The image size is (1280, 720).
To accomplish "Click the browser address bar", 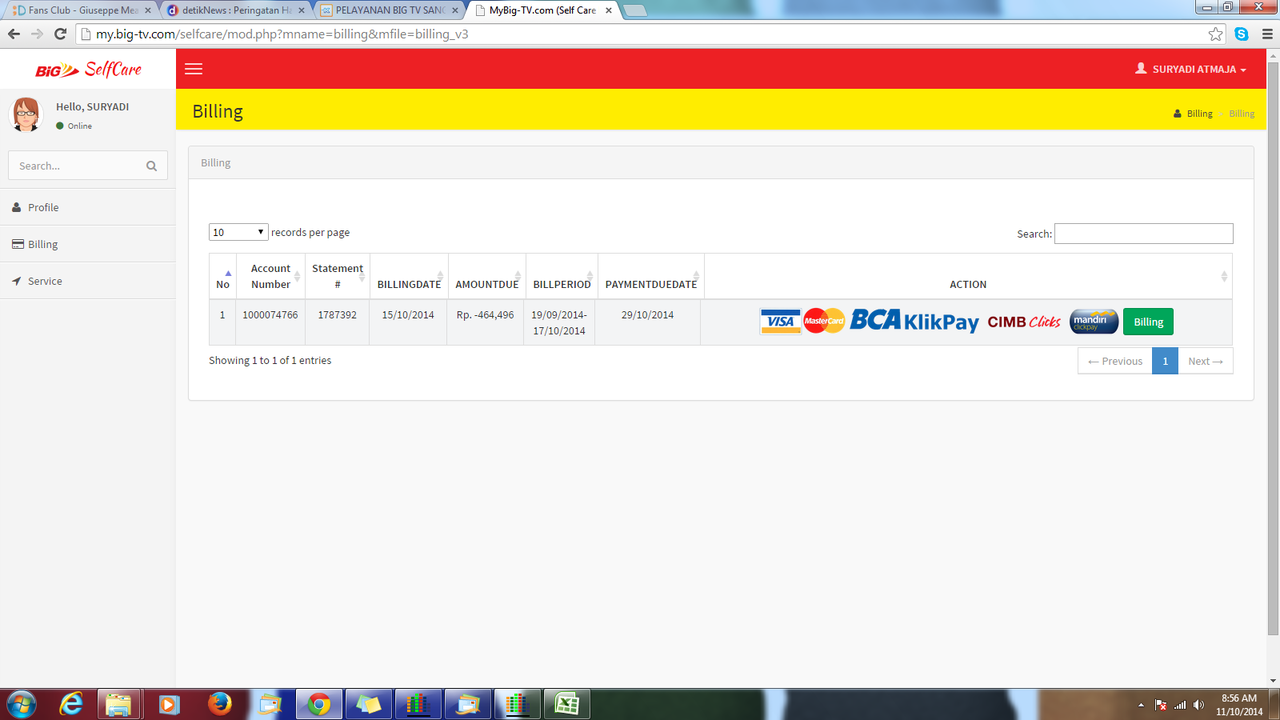I will click(640, 34).
